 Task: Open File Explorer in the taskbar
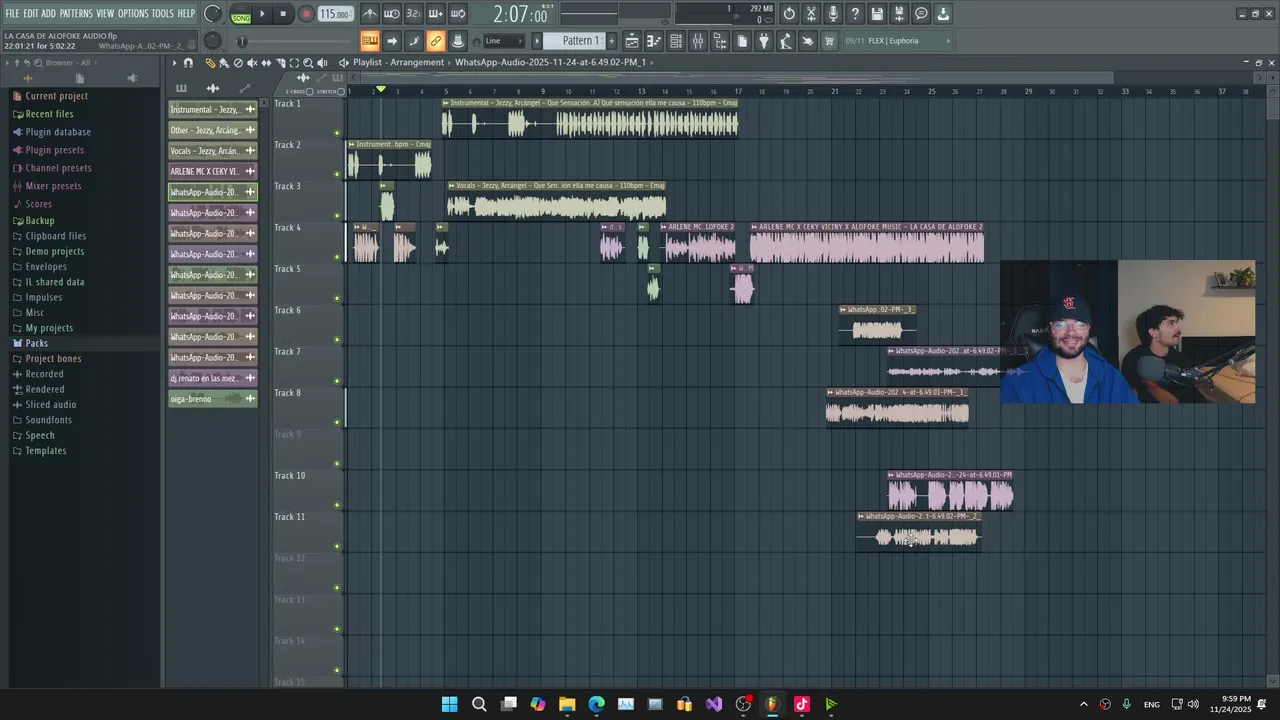567,704
